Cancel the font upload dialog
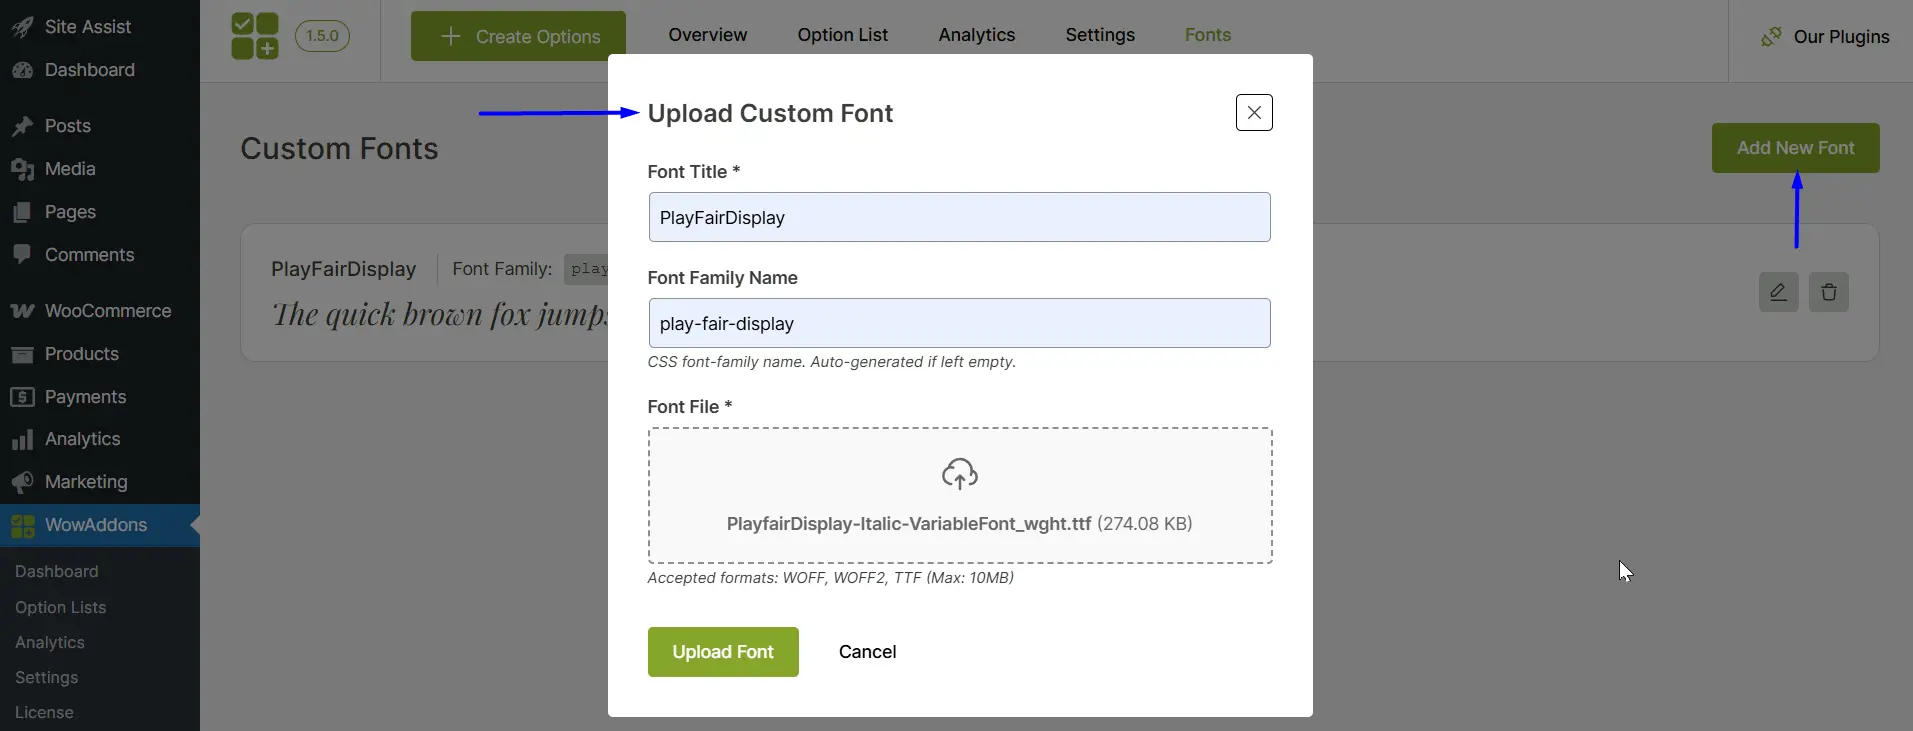Image resolution: width=1913 pixels, height=731 pixels. 867,652
